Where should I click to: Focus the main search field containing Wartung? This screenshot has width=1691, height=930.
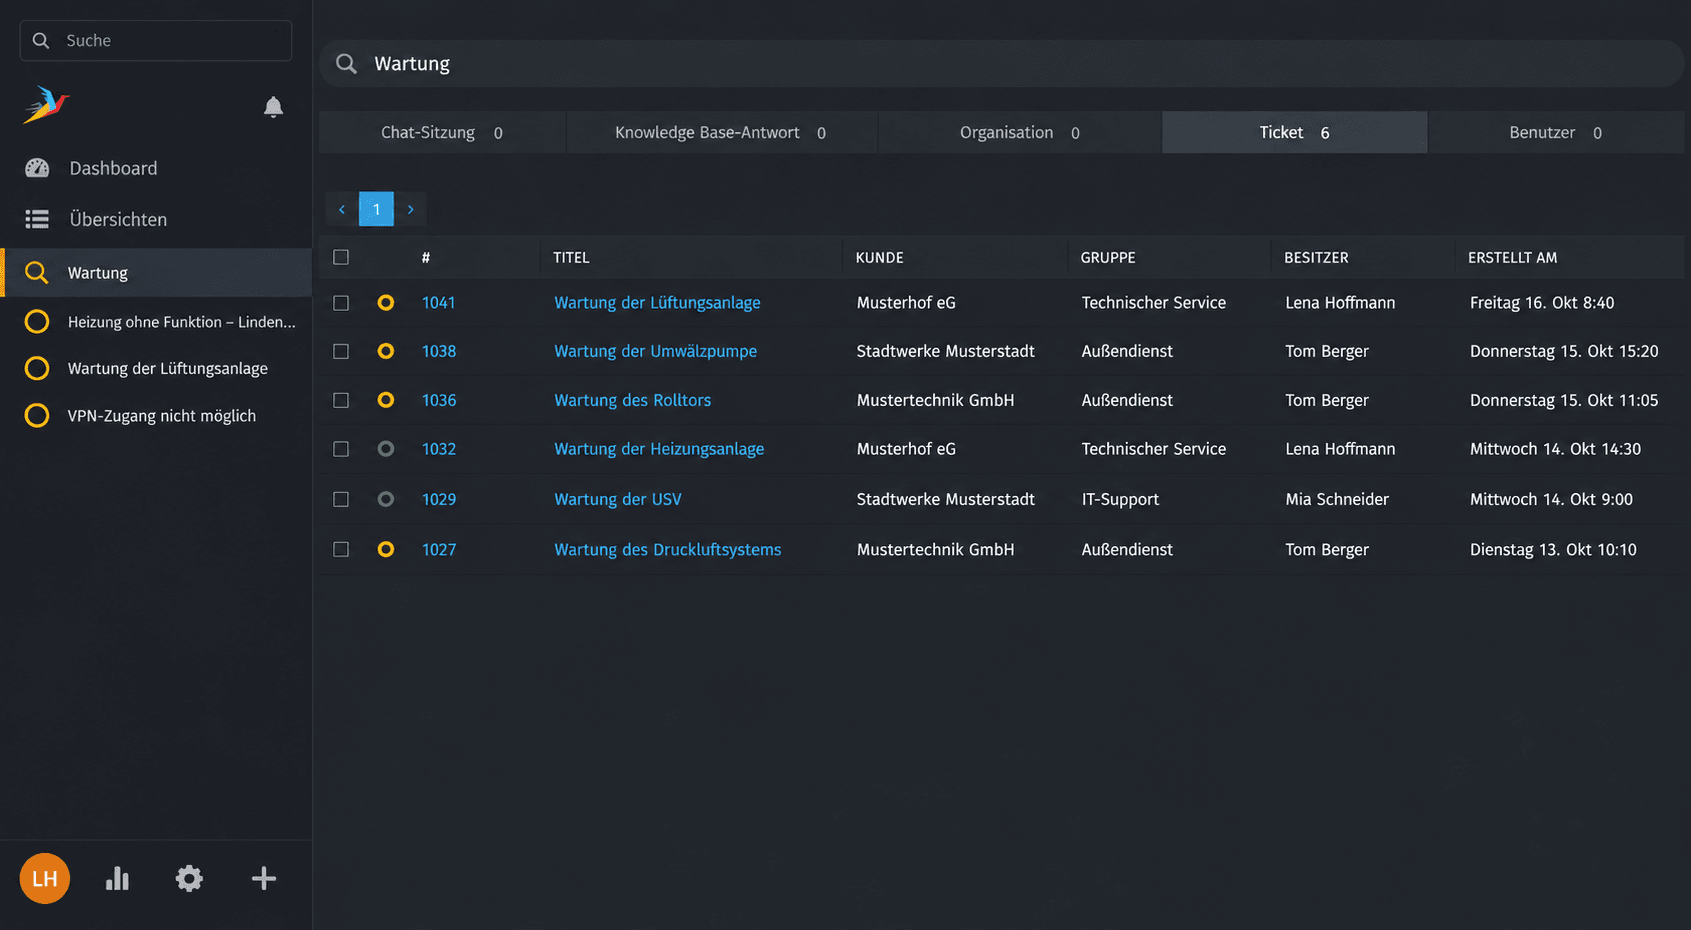[1002, 64]
